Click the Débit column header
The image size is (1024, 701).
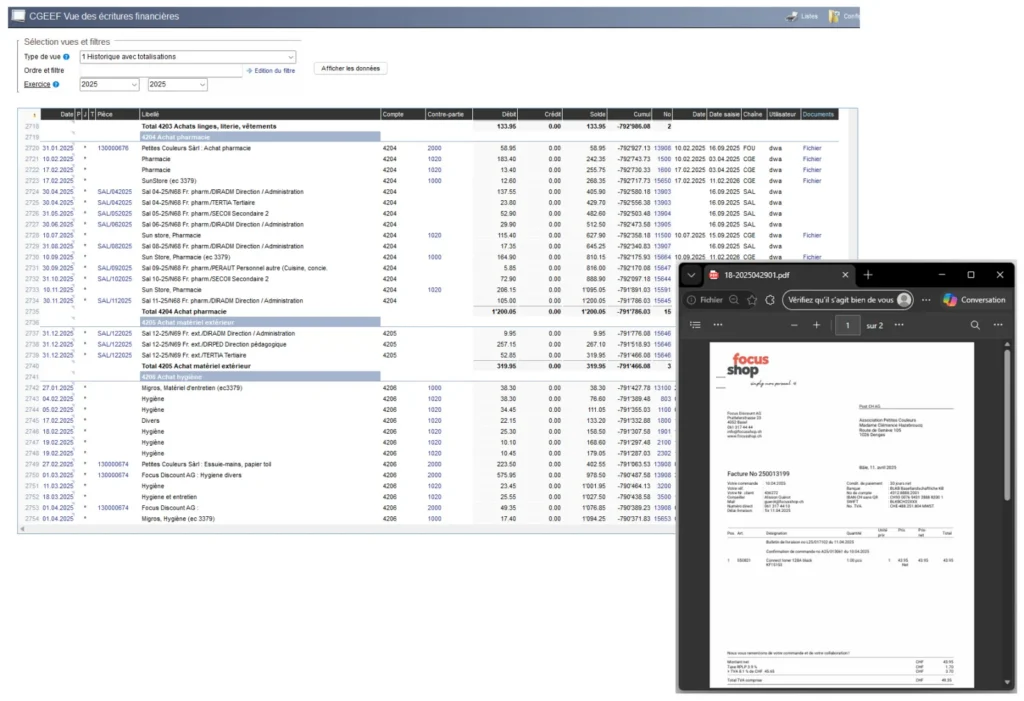[x=495, y=114]
